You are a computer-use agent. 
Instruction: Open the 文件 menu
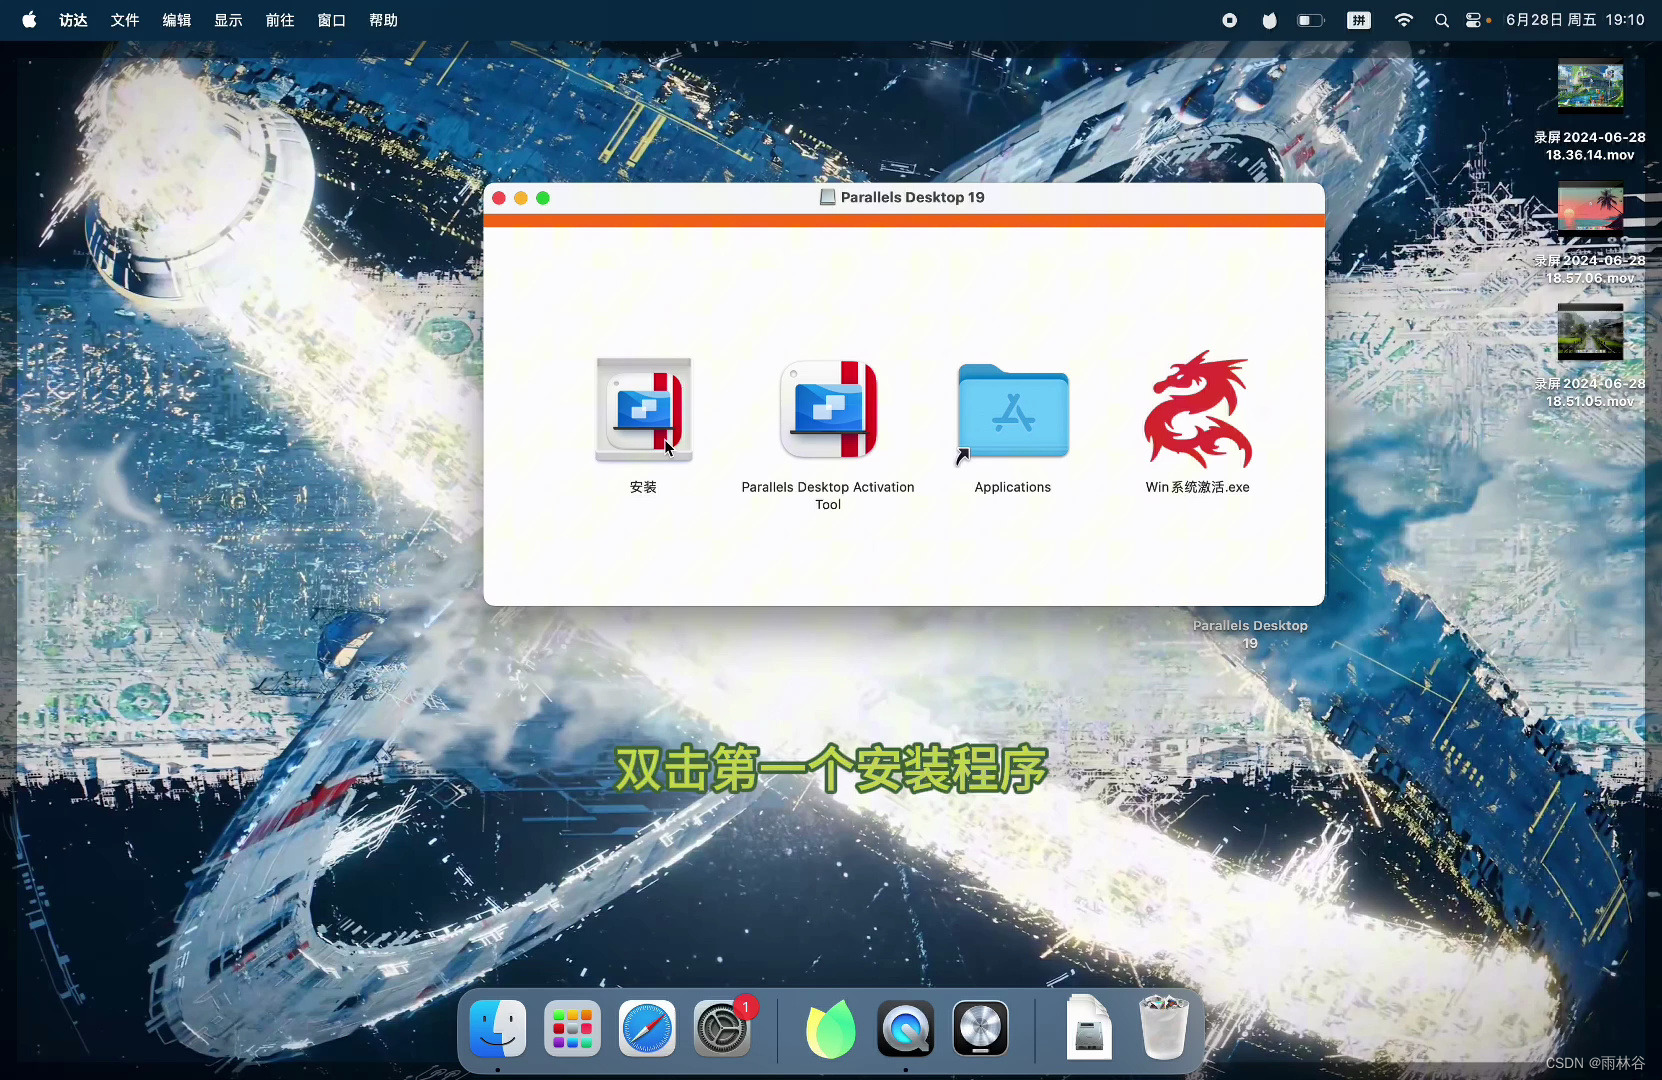[125, 20]
